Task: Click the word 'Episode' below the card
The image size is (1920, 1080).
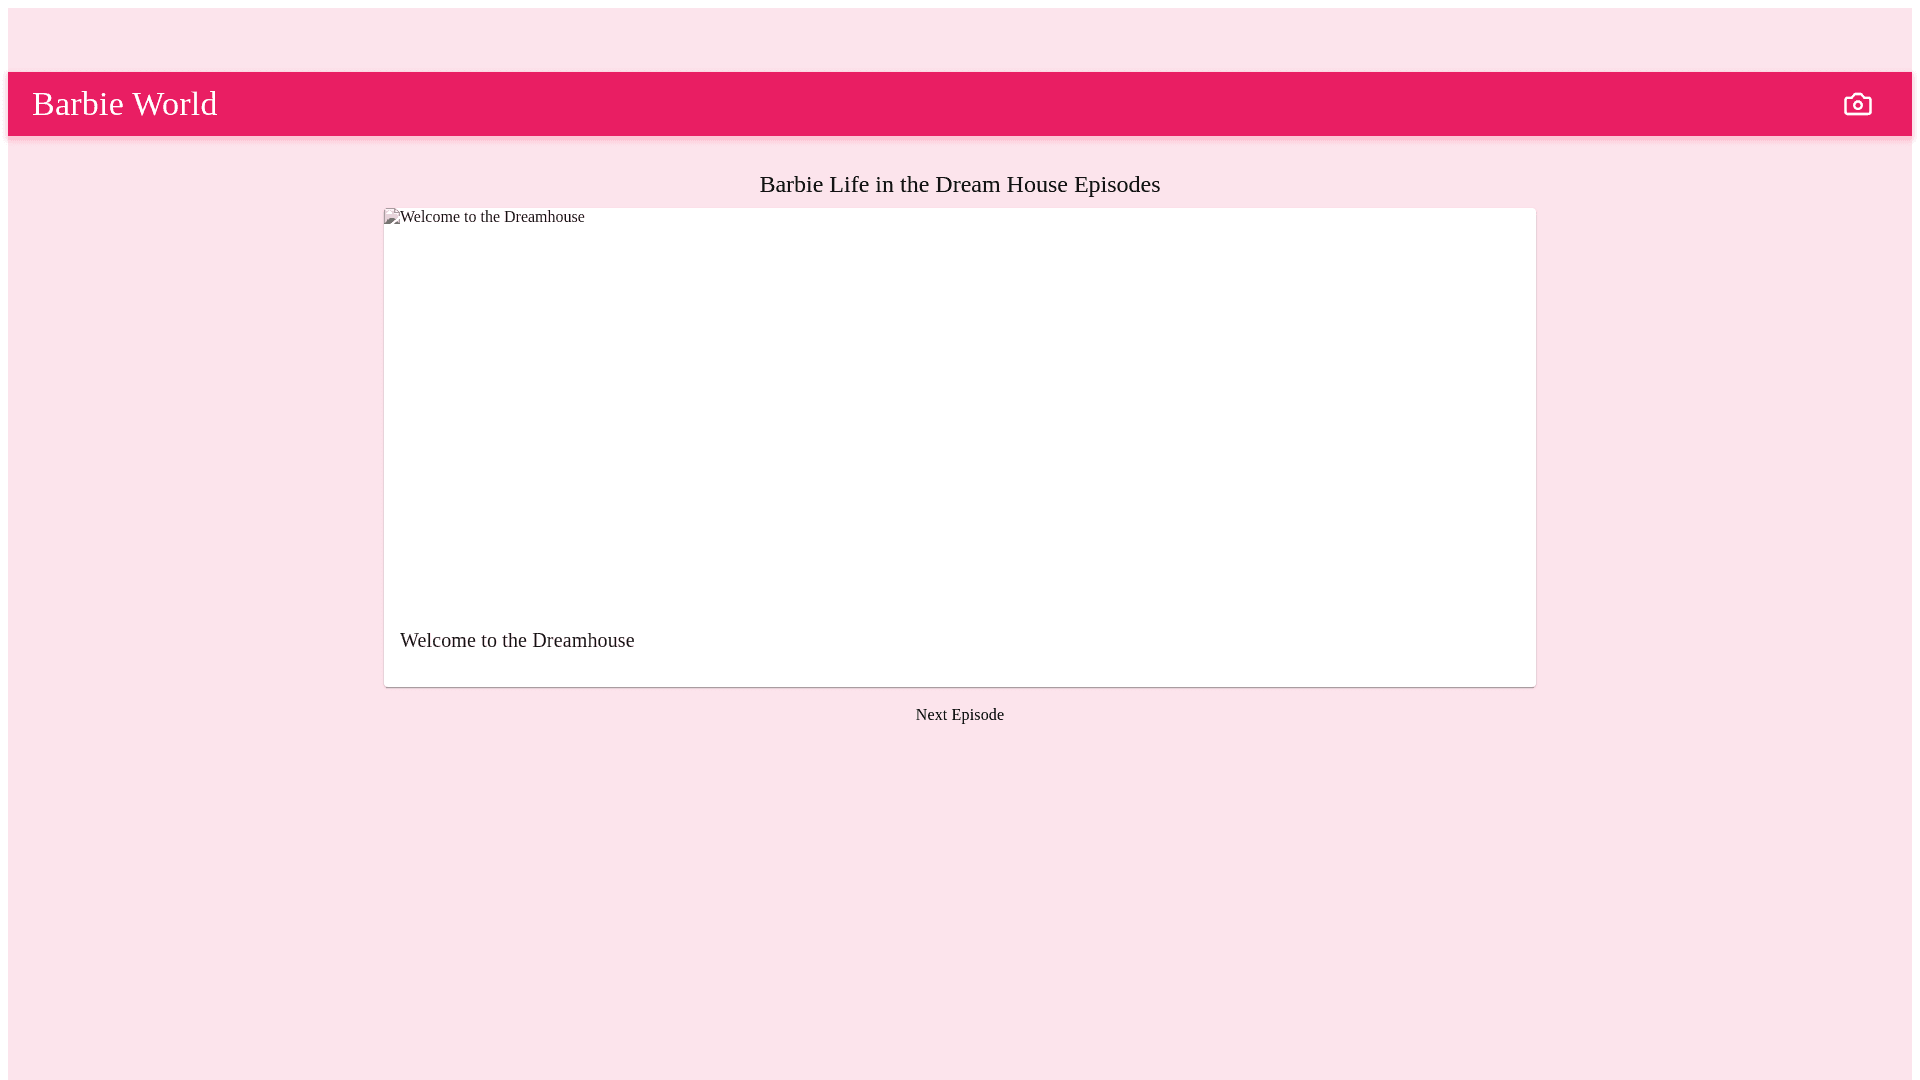Action: coord(977,715)
